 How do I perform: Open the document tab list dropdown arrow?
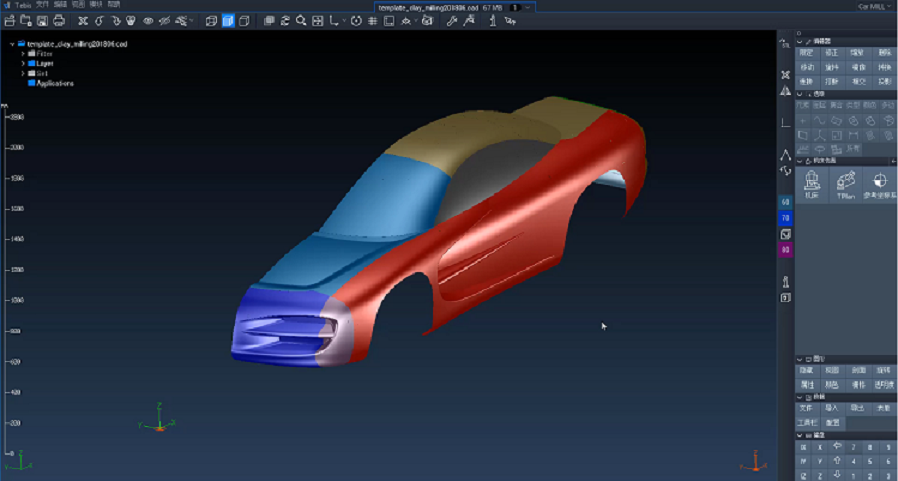point(527,7)
